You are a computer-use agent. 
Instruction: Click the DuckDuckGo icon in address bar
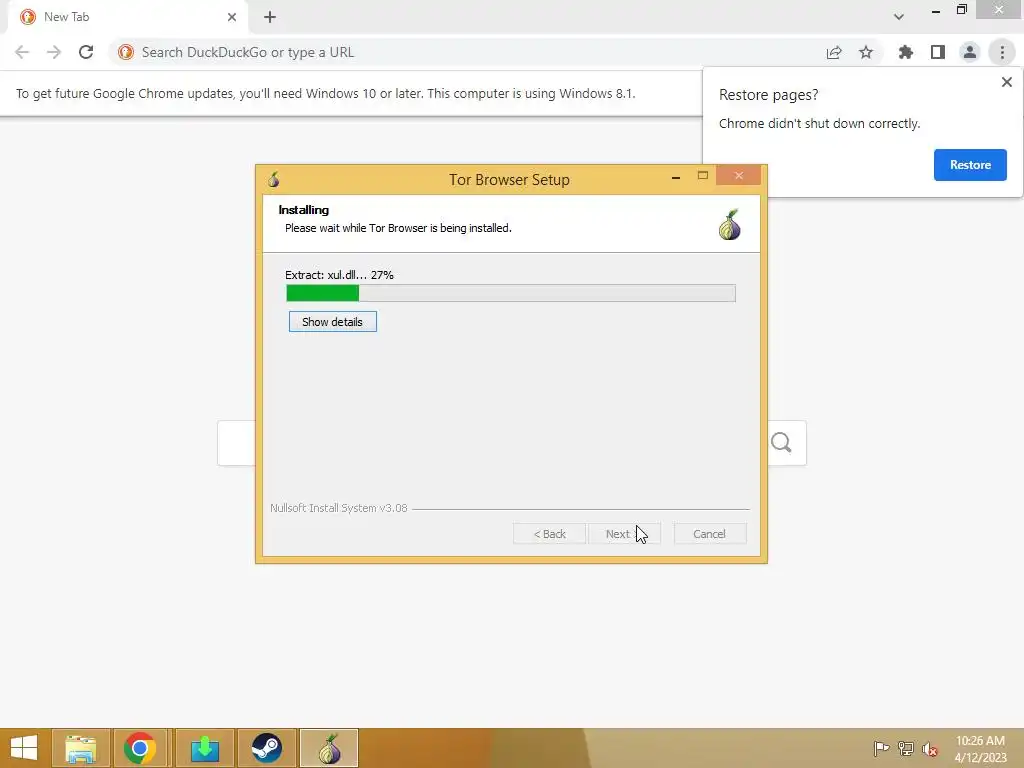tap(126, 52)
